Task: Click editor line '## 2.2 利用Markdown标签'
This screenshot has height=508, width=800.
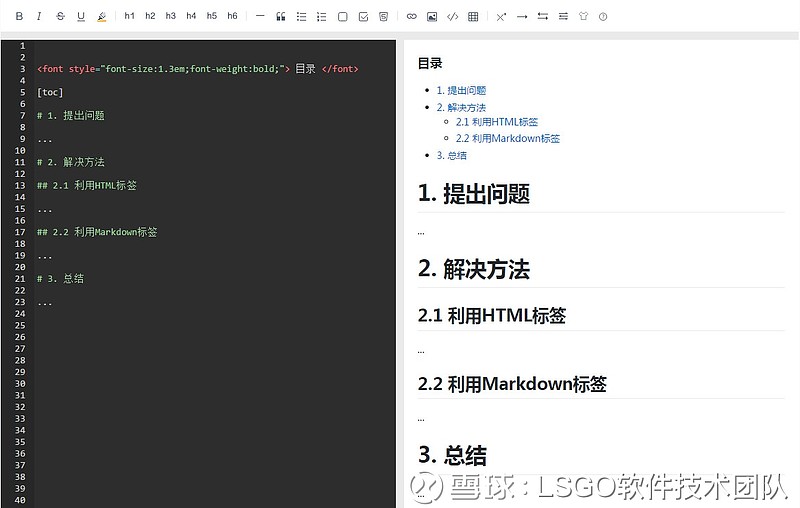Action: (97, 232)
